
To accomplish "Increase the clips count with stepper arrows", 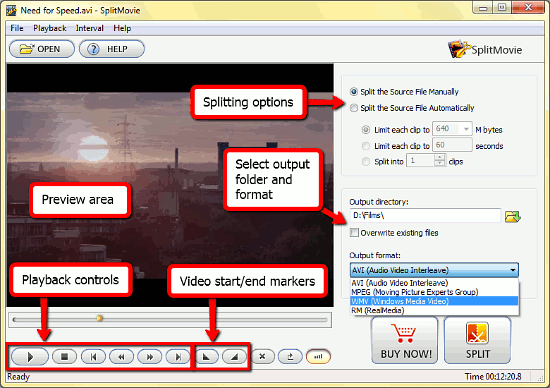I will point(440,158).
